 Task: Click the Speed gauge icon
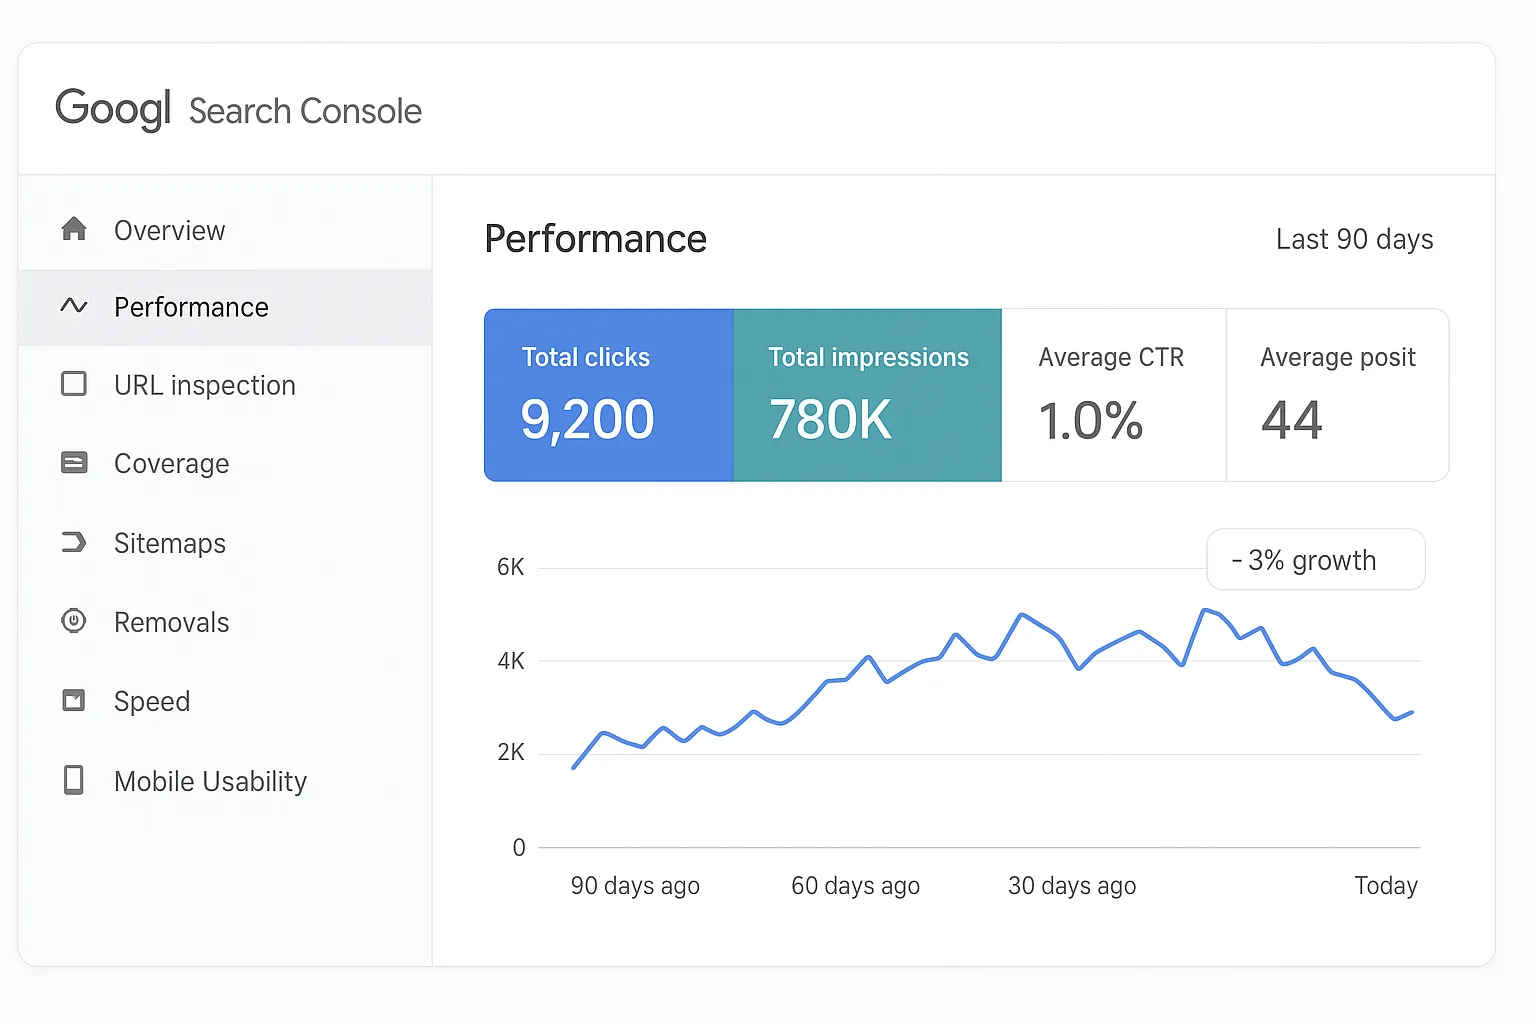click(x=75, y=700)
